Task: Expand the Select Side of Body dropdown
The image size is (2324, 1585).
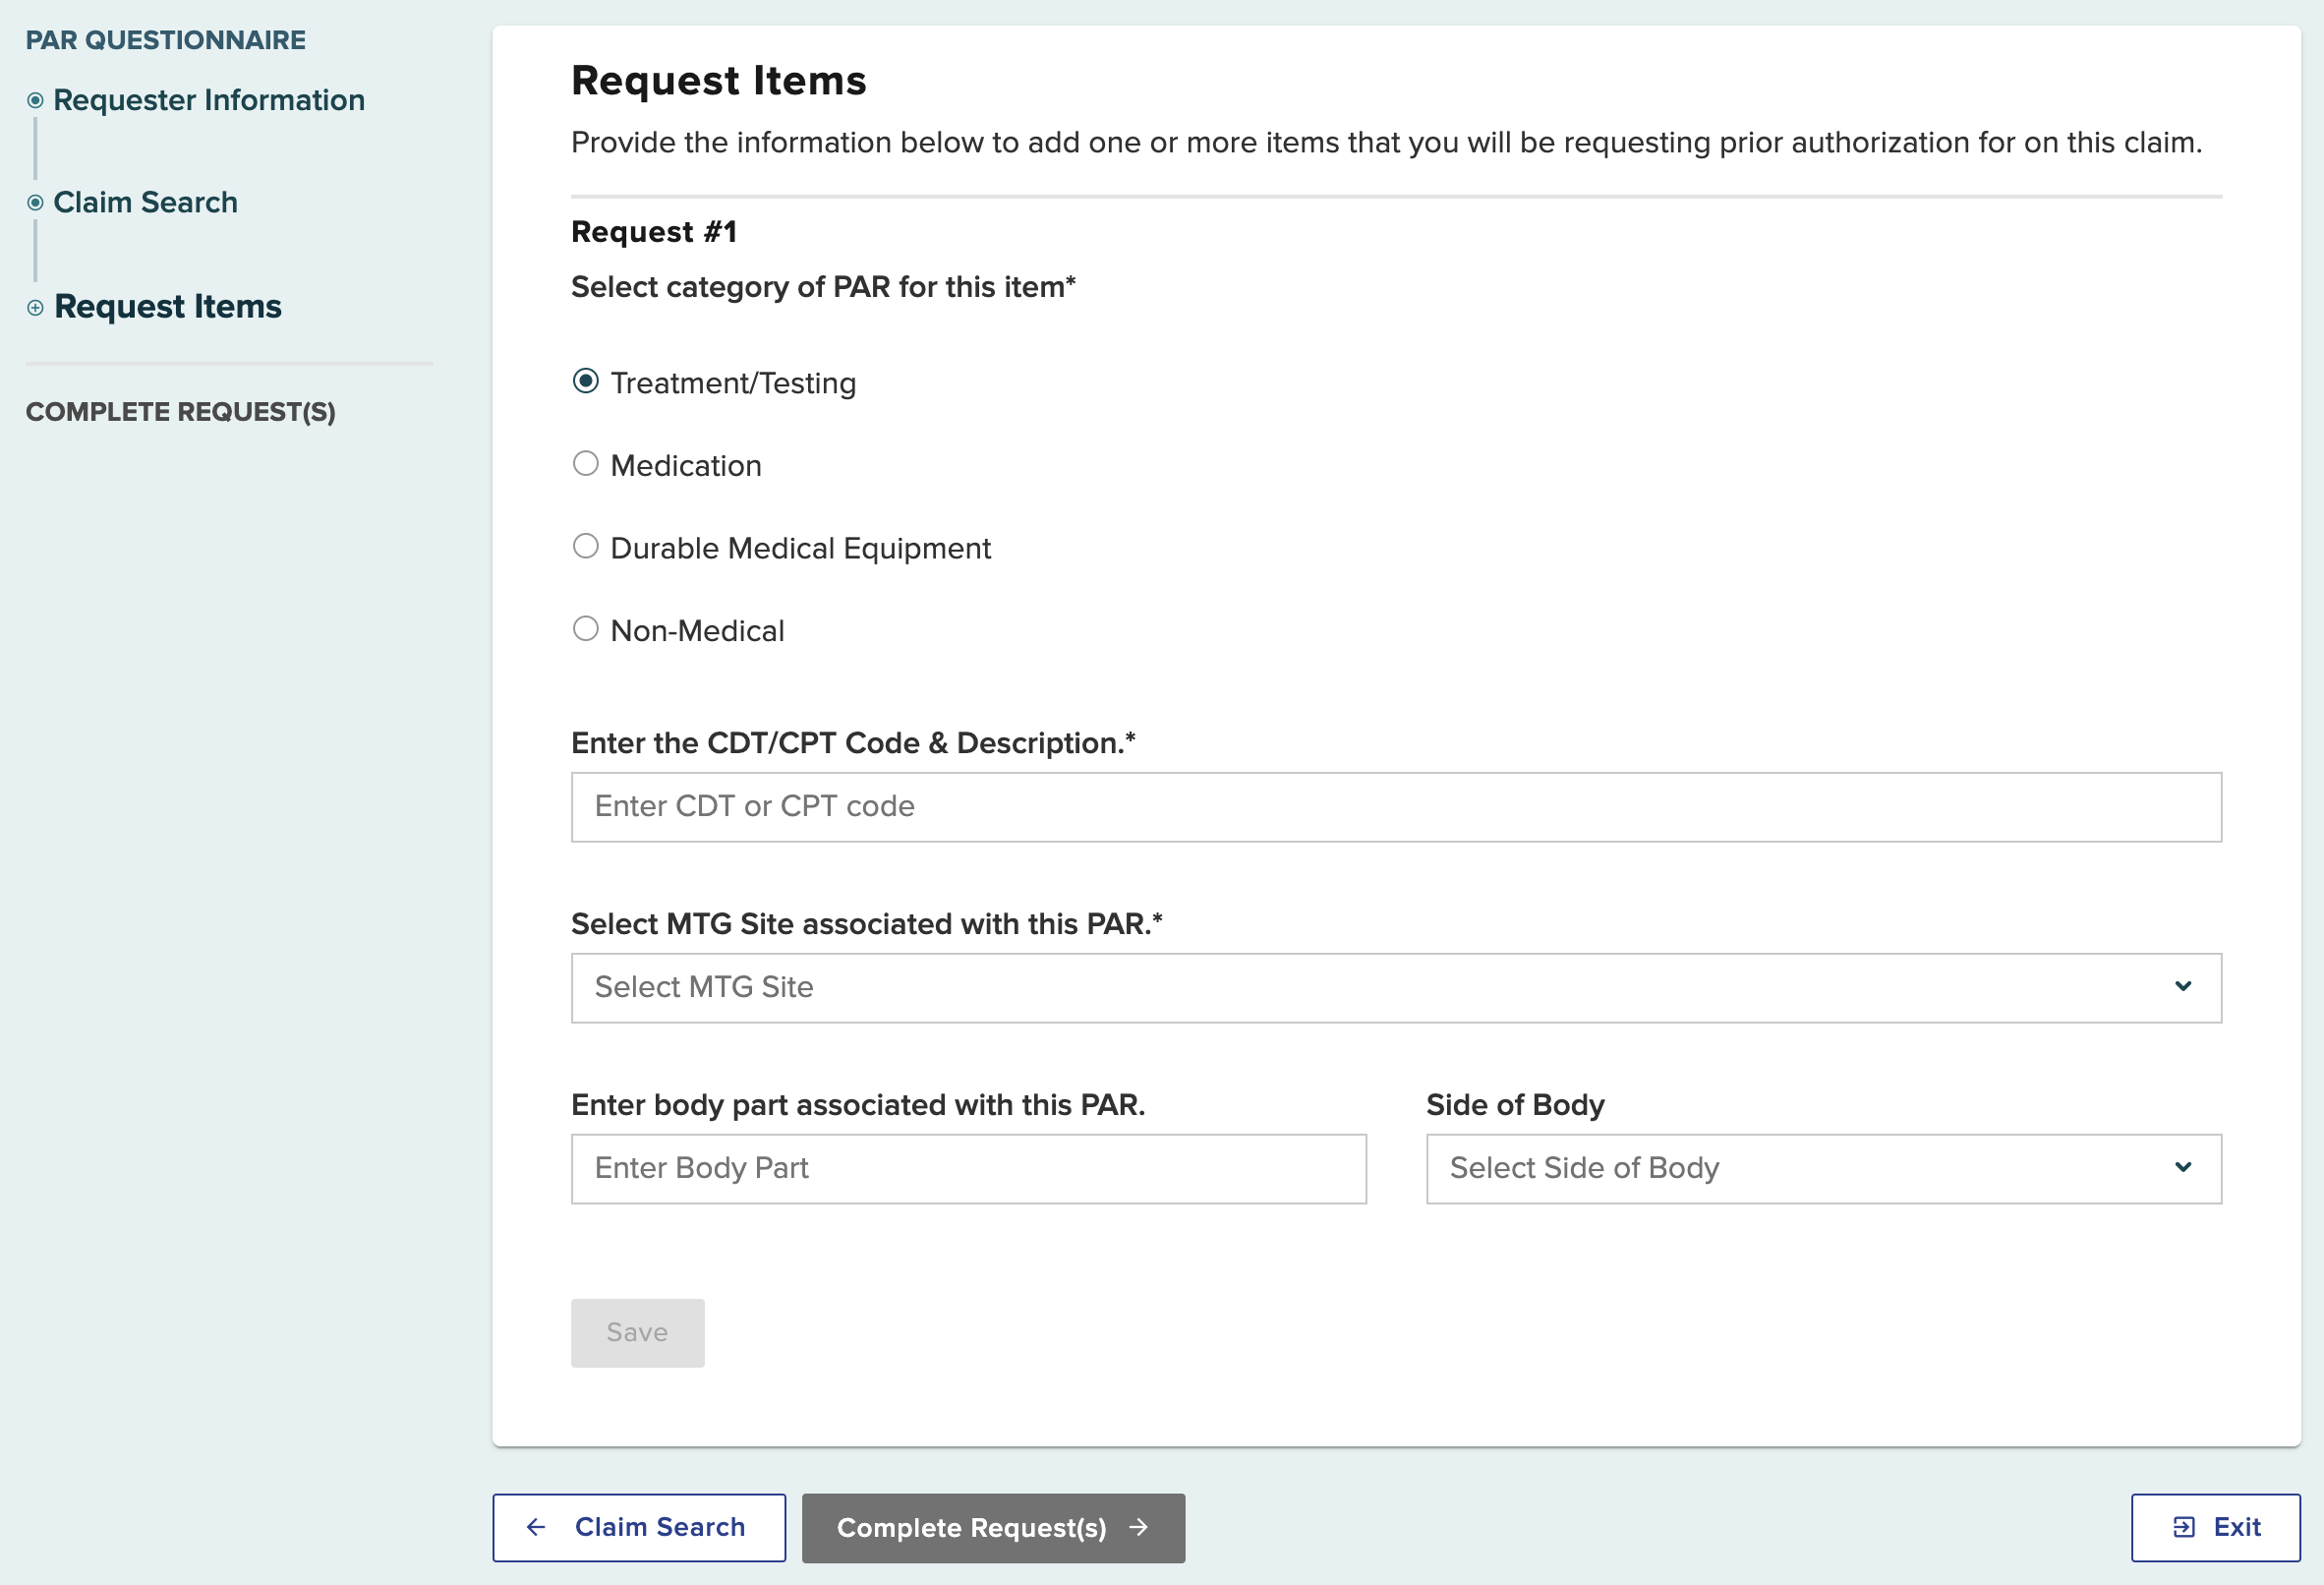Action: (1822, 1168)
